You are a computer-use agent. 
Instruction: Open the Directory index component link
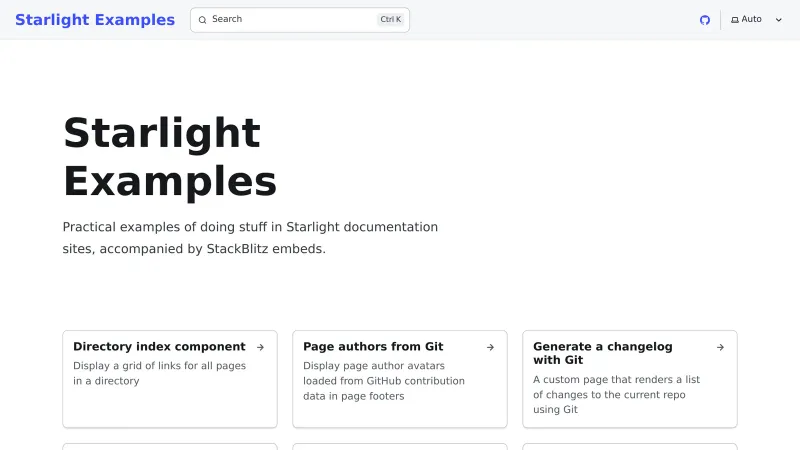(x=159, y=347)
